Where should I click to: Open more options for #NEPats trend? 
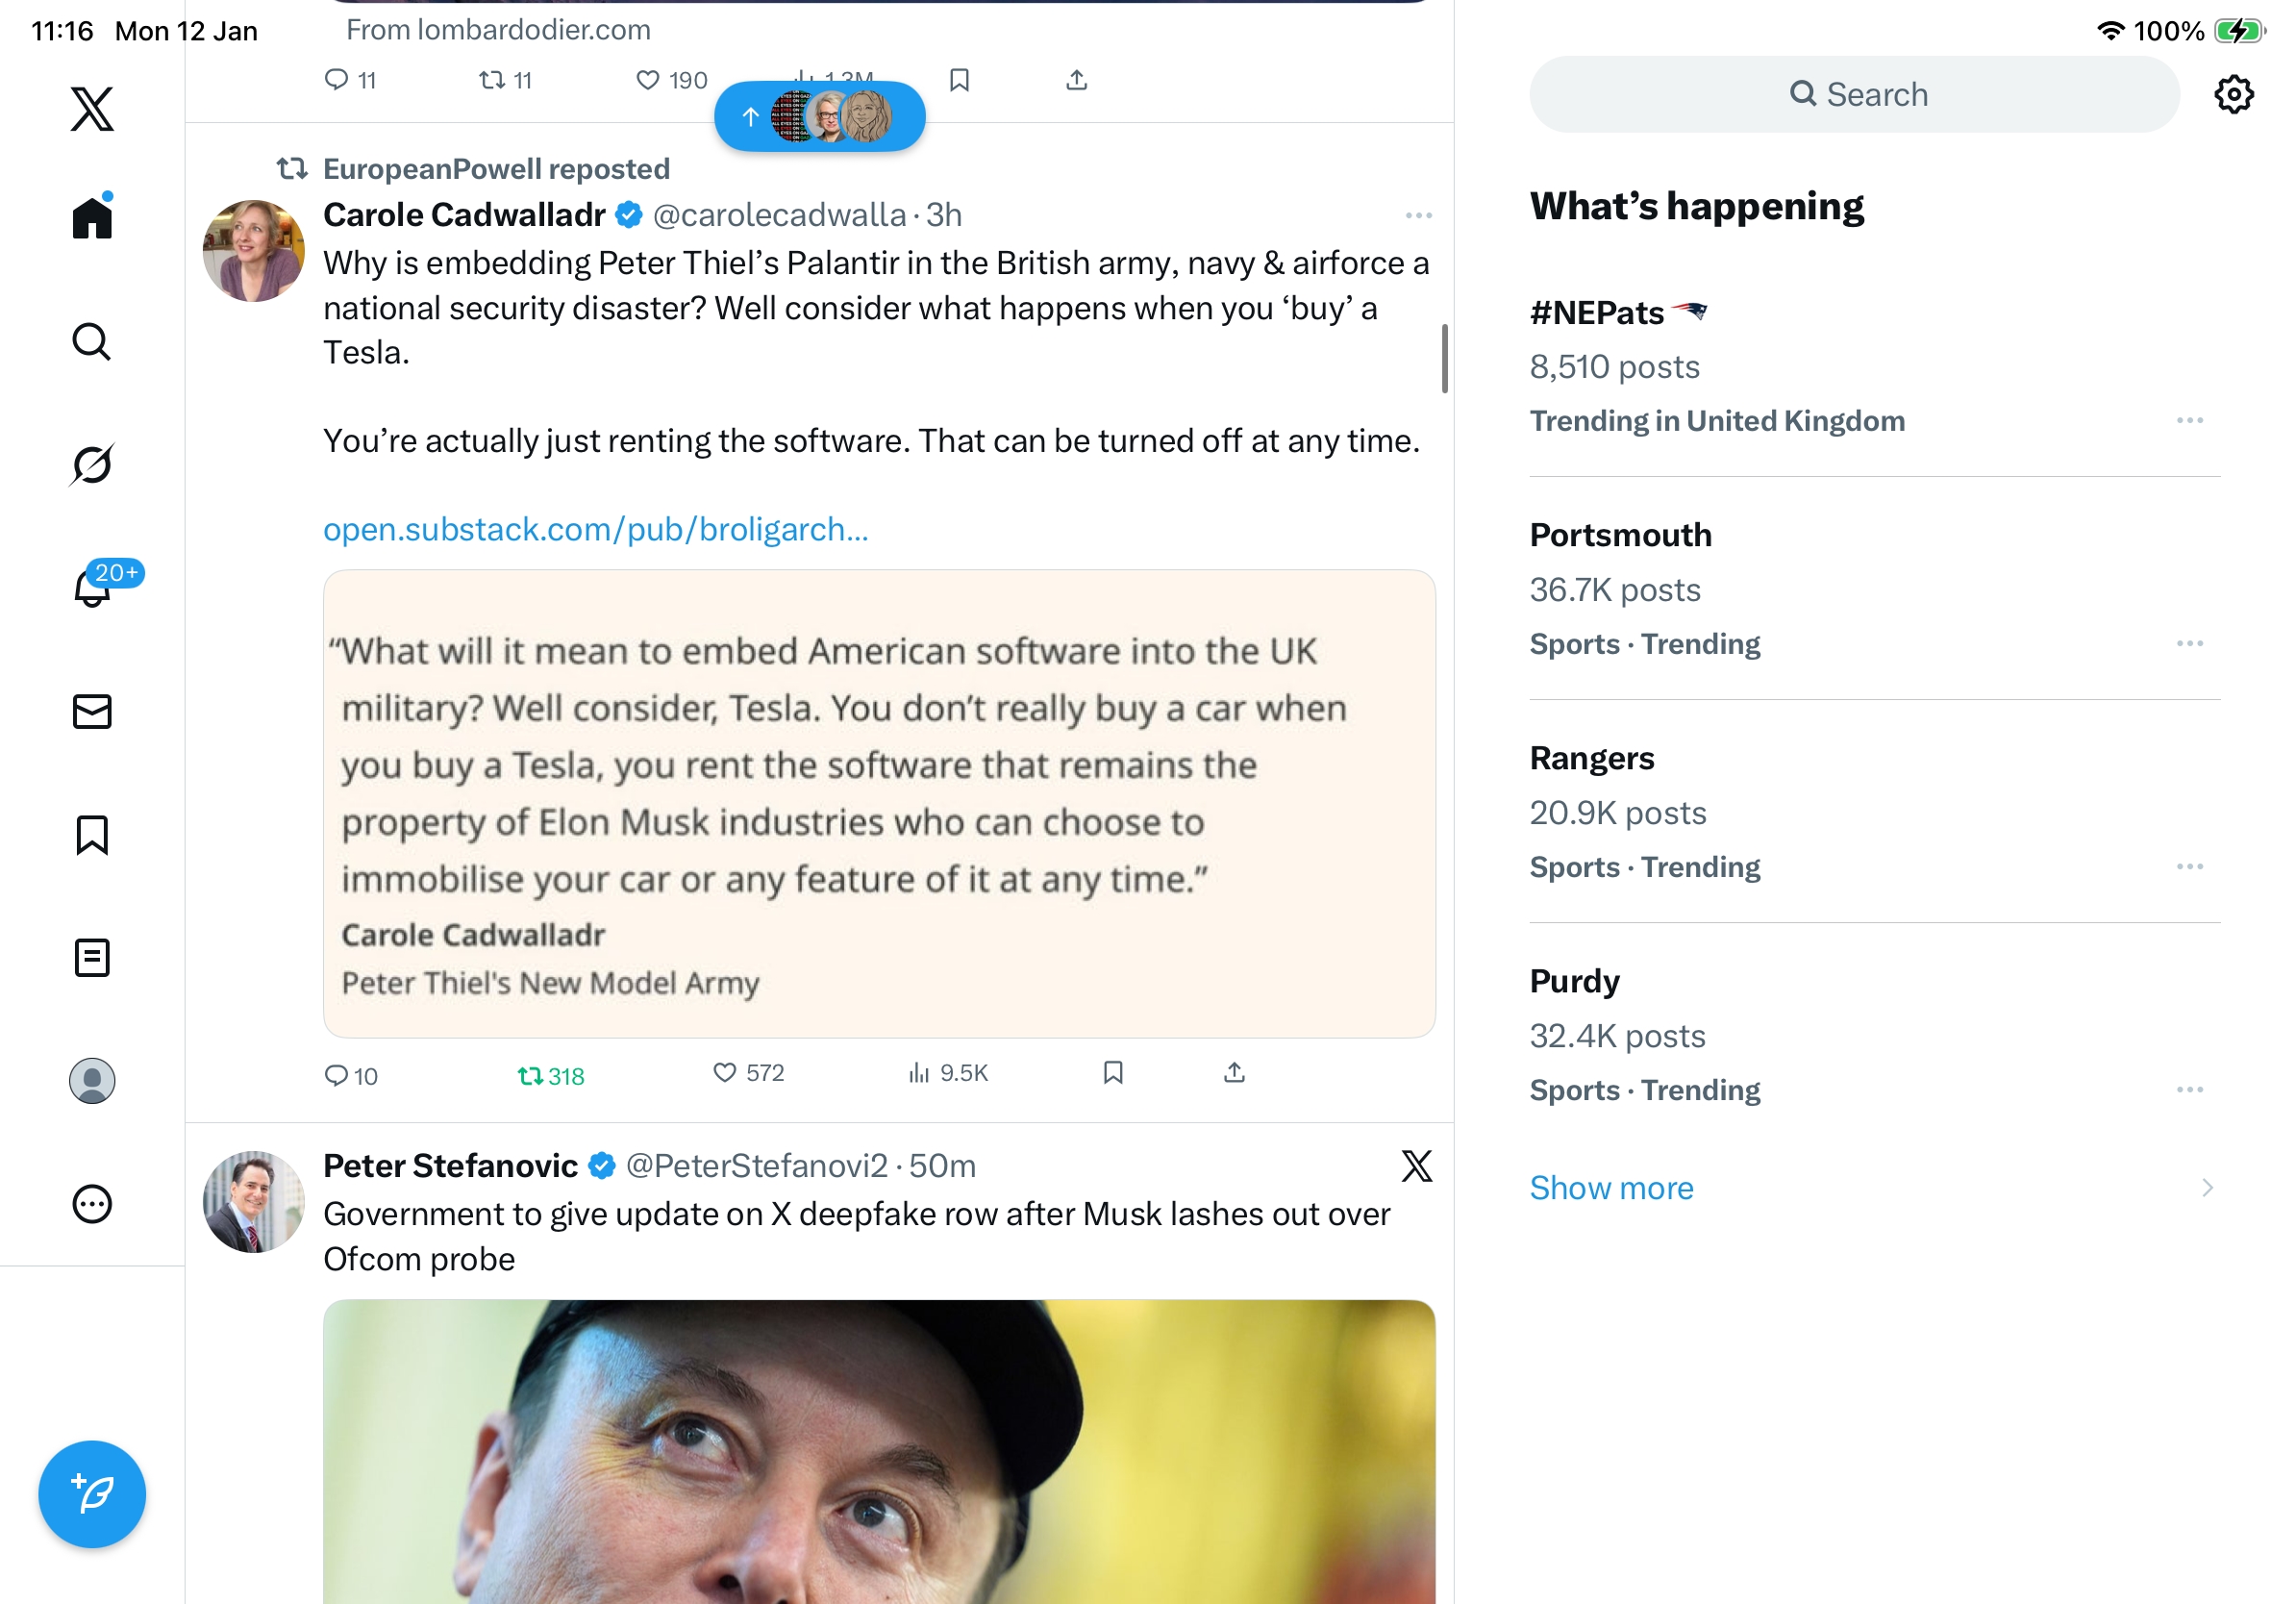click(2189, 421)
